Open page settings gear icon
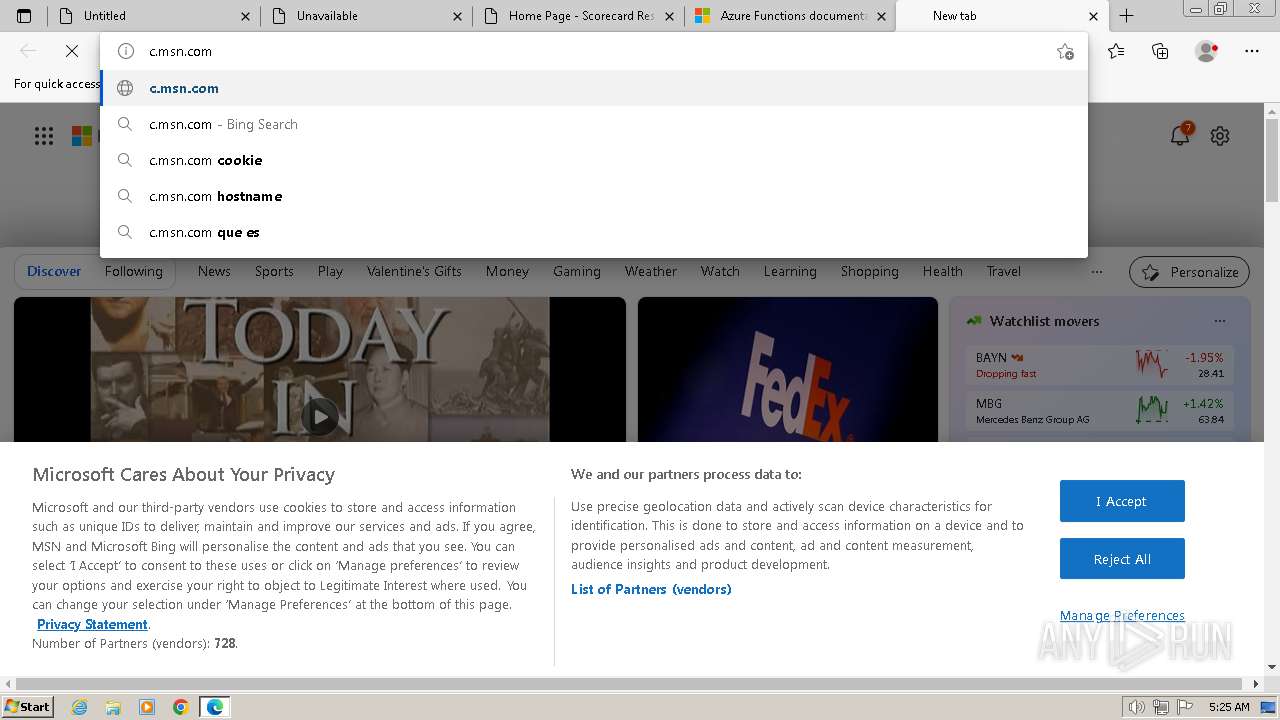 click(1220, 136)
